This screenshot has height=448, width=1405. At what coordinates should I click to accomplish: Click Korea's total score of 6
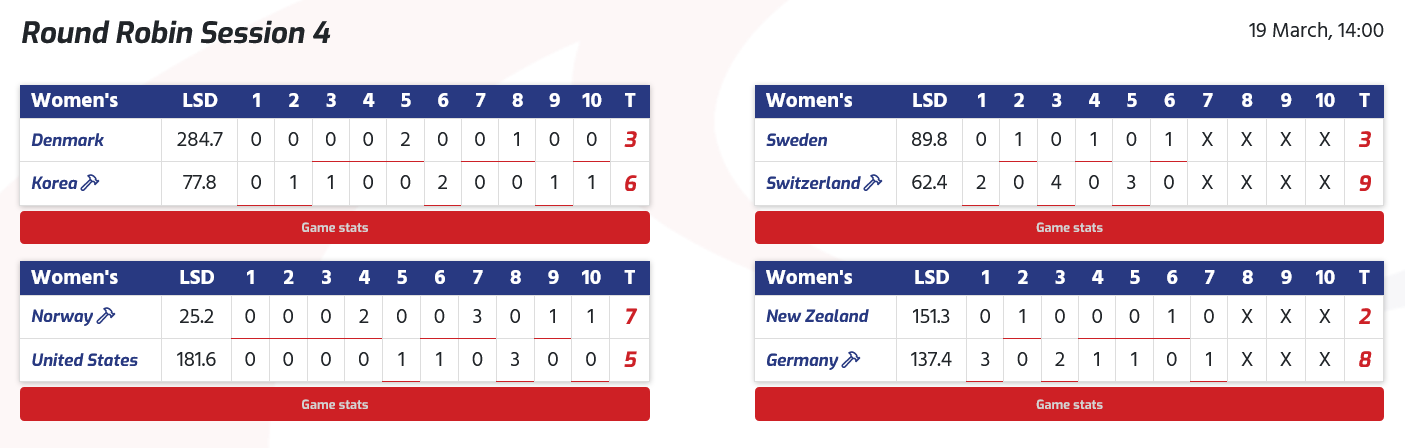pyautogui.click(x=630, y=184)
